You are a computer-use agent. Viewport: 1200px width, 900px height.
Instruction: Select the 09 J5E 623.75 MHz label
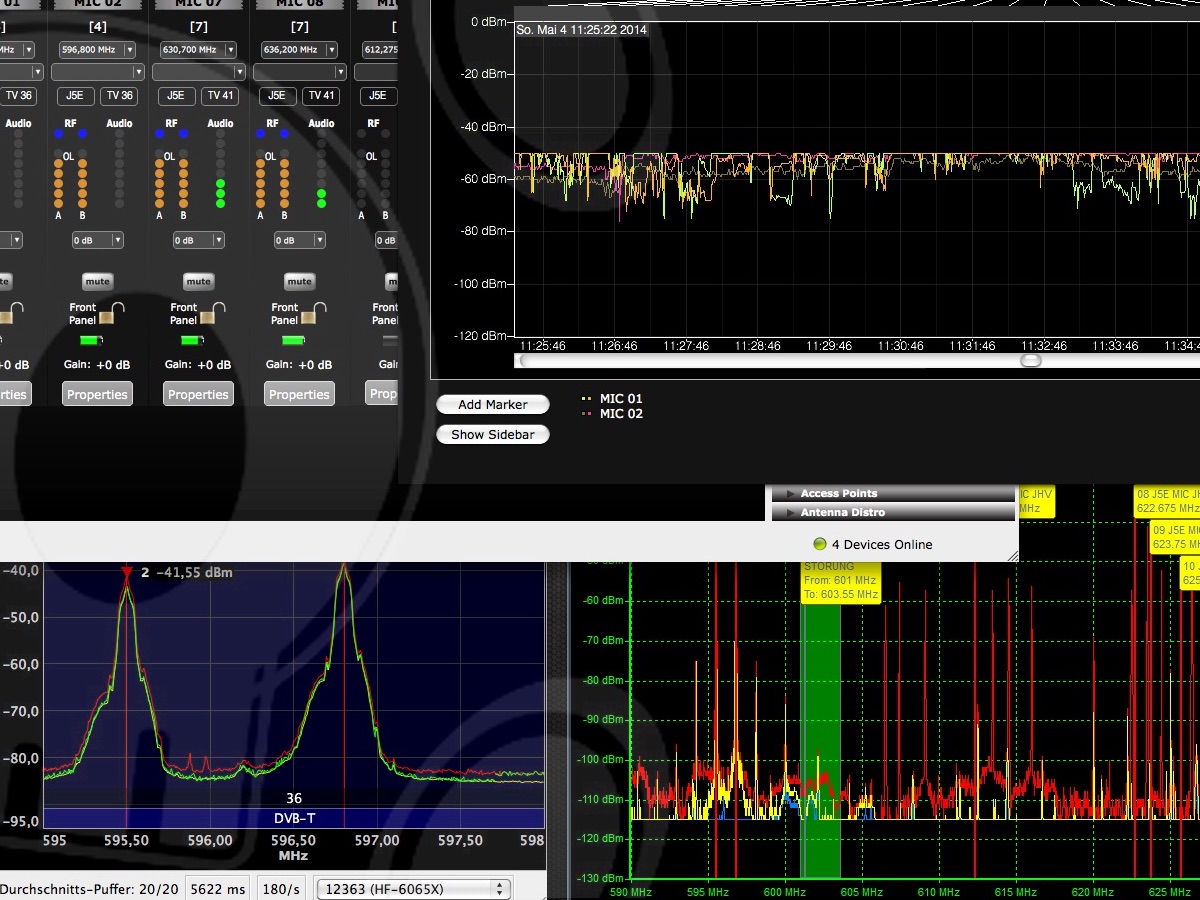pos(1175,538)
